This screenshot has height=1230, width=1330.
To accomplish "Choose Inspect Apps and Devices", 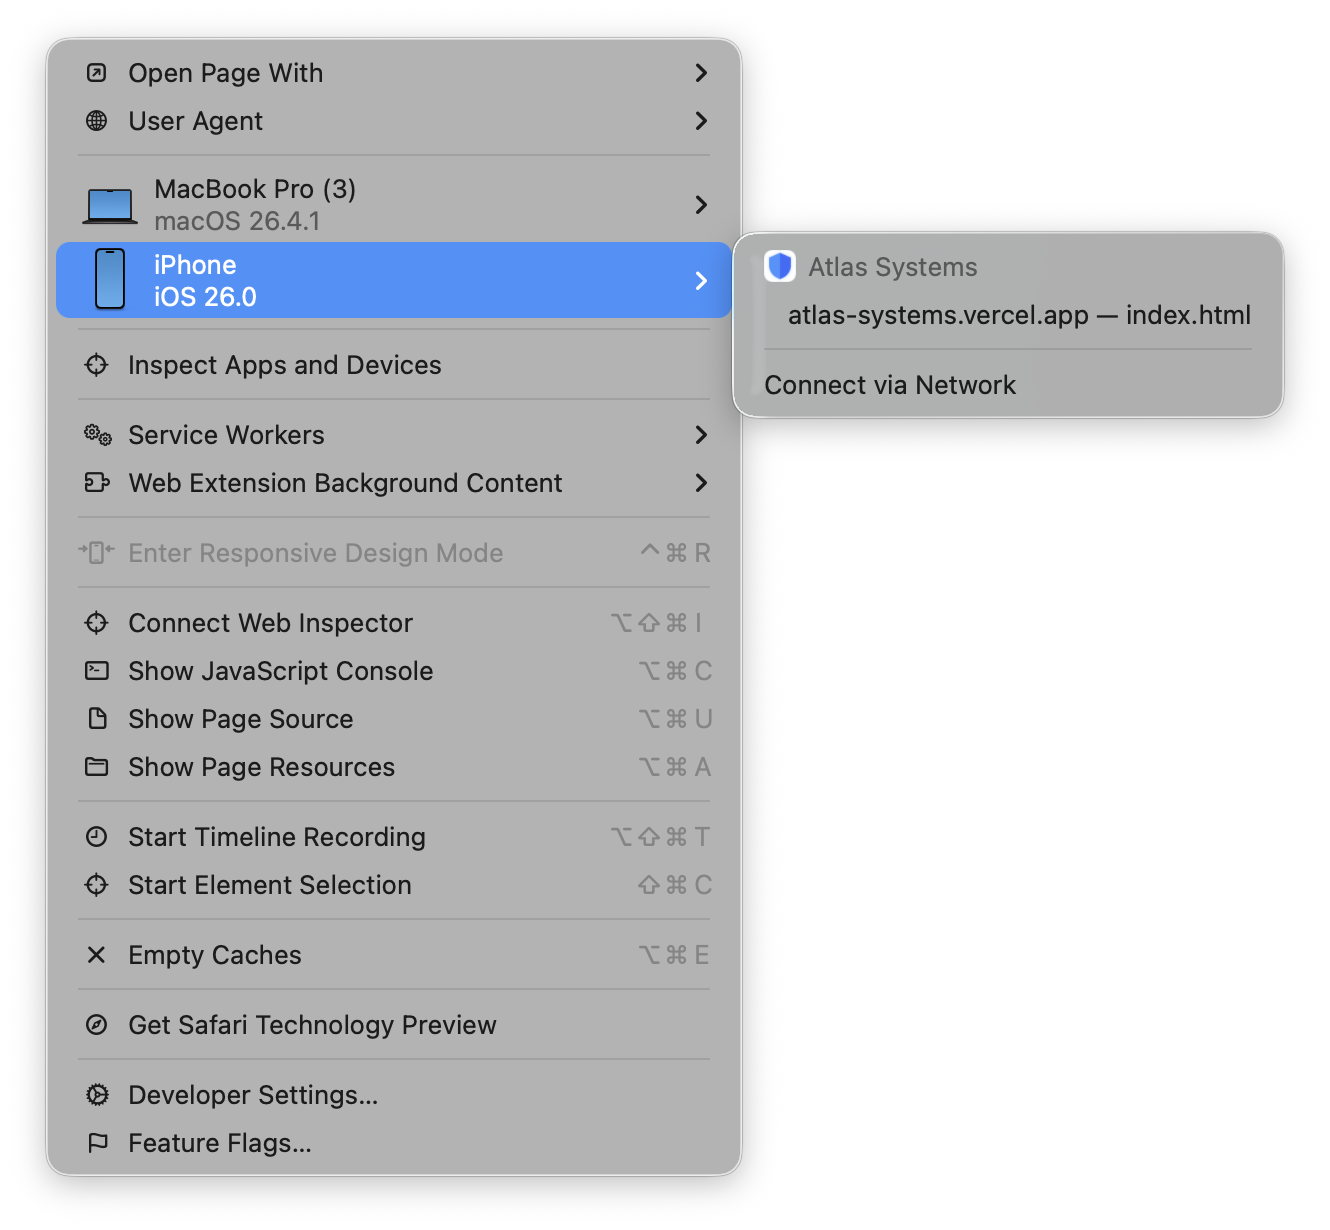I will pyautogui.click(x=394, y=365).
